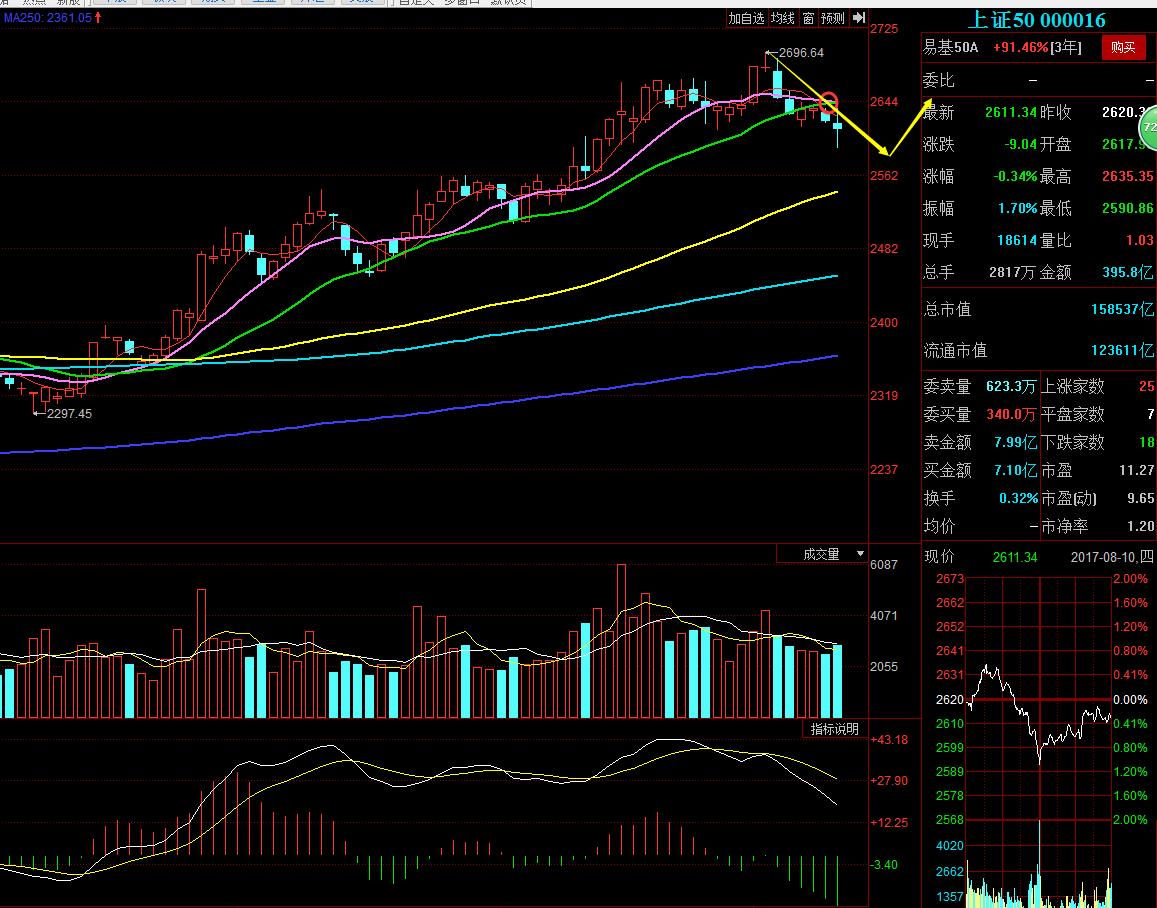Collapse side panel with arrow-bar icon

tap(859, 18)
